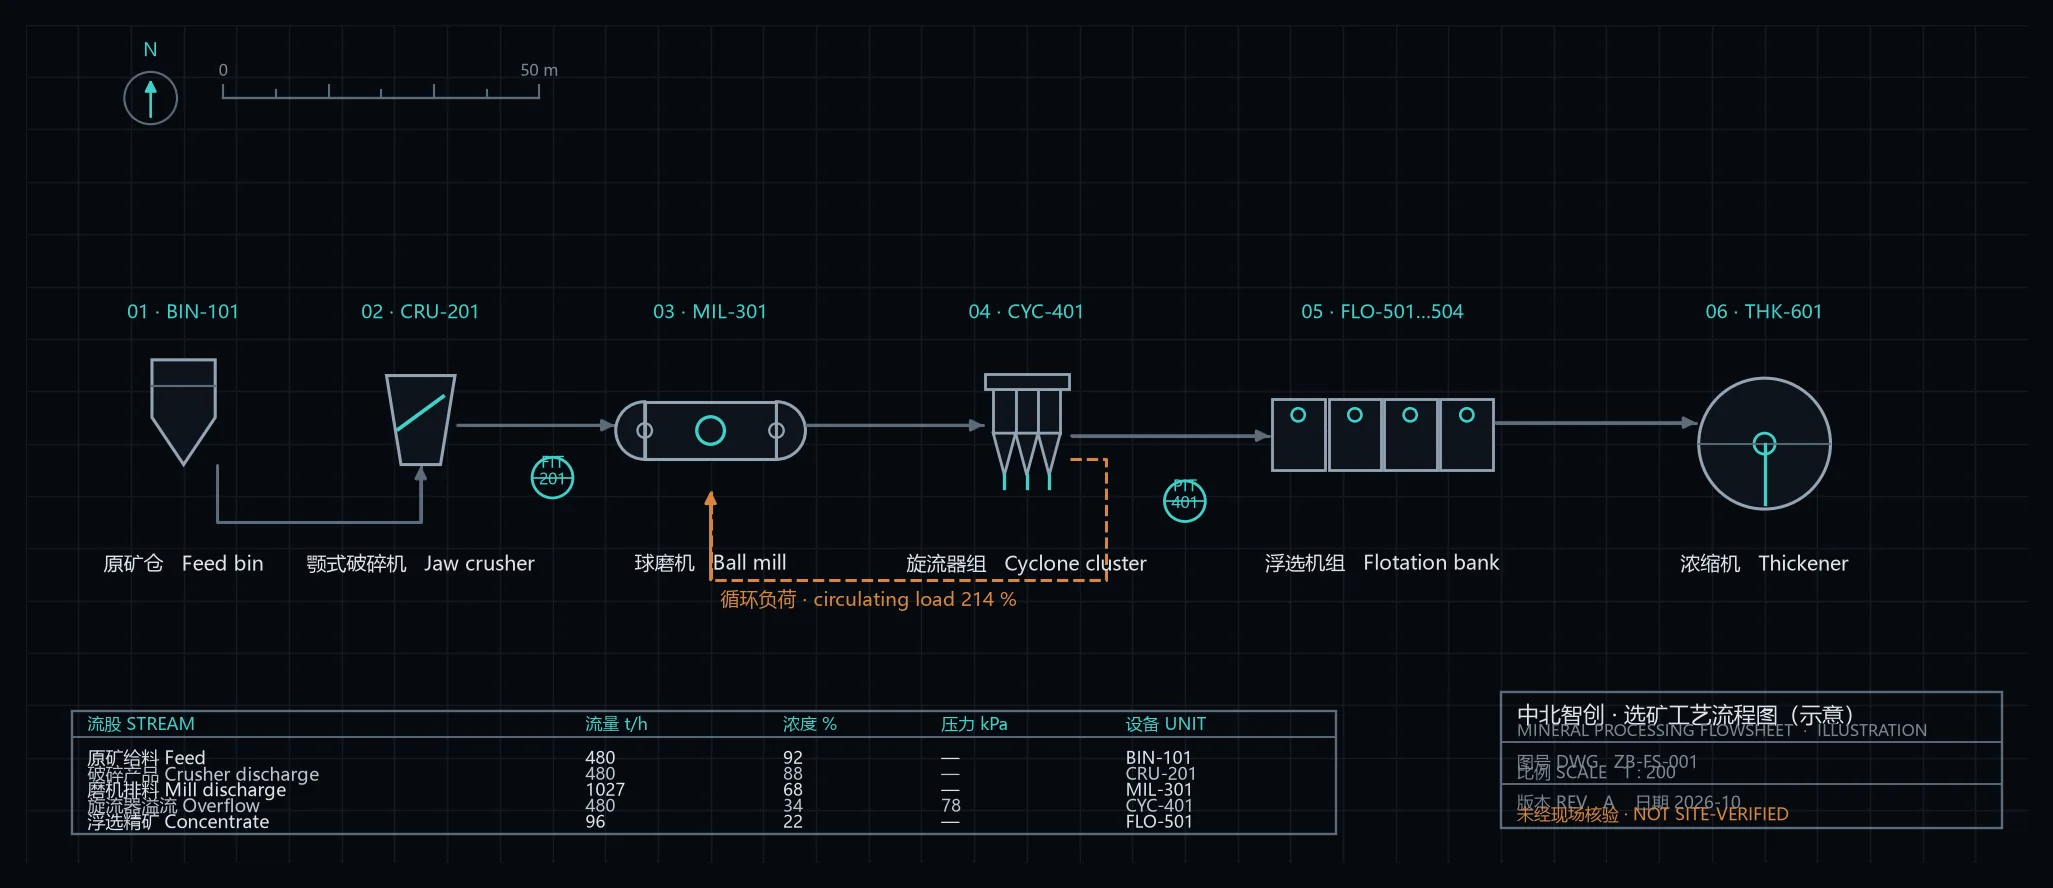Screen dimensions: 2053x888
Task: Click the 流股 STREAM column header
Action: pos(141,724)
